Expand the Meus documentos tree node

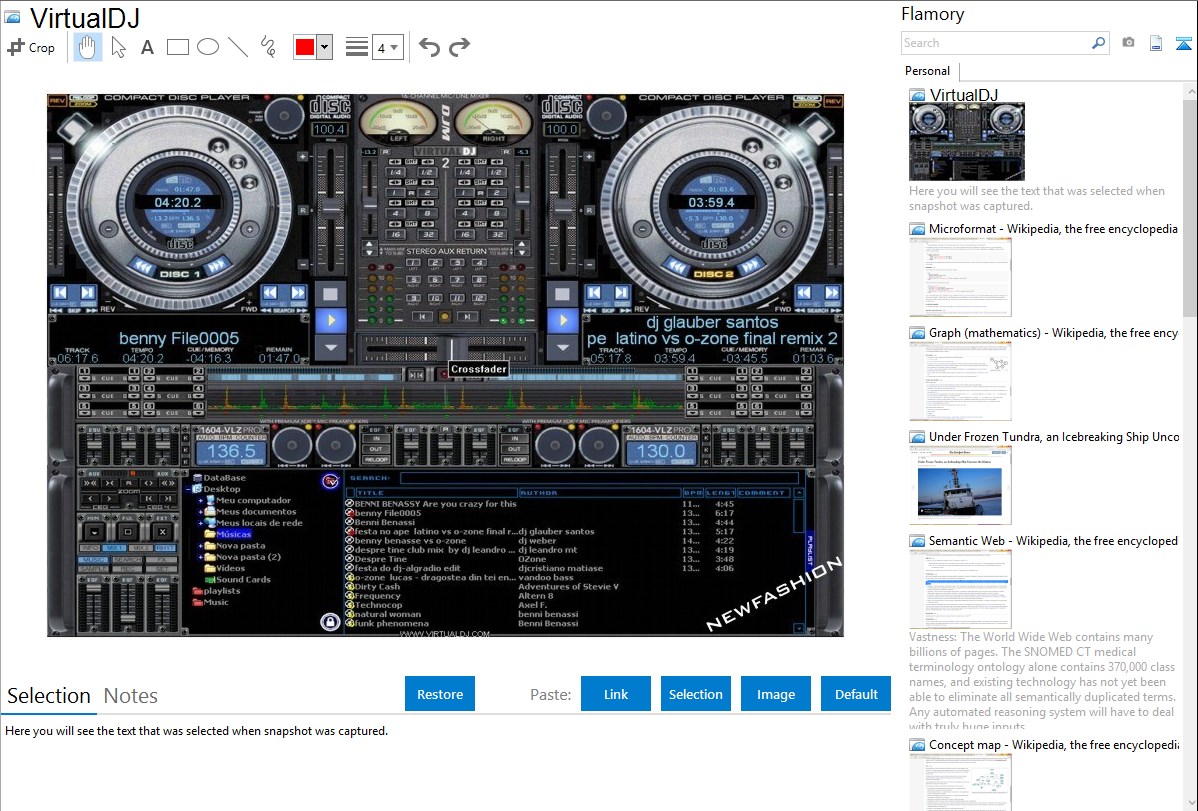(201, 512)
